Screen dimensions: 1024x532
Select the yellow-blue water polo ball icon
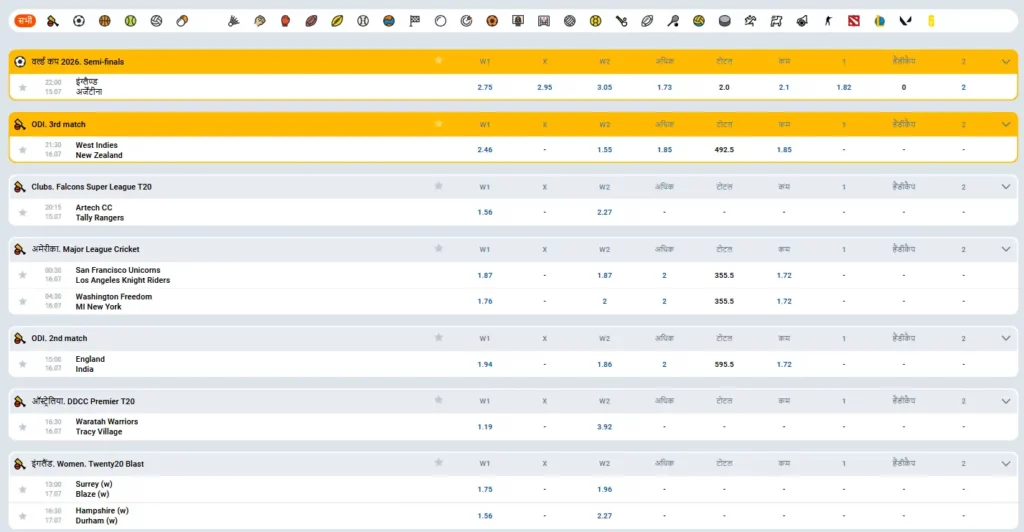[x=699, y=21]
